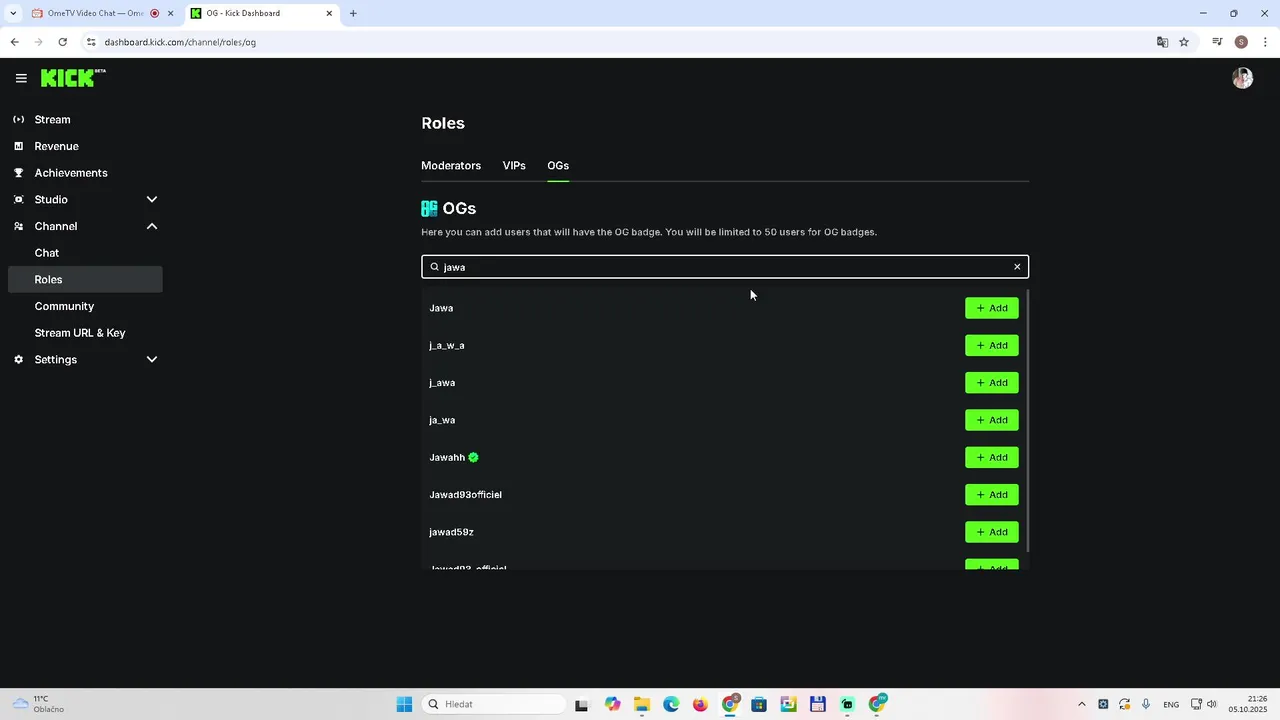Open Task View from the taskbar
Screen dimensions: 1280x720
pyautogui.click(x=582, y=704)
